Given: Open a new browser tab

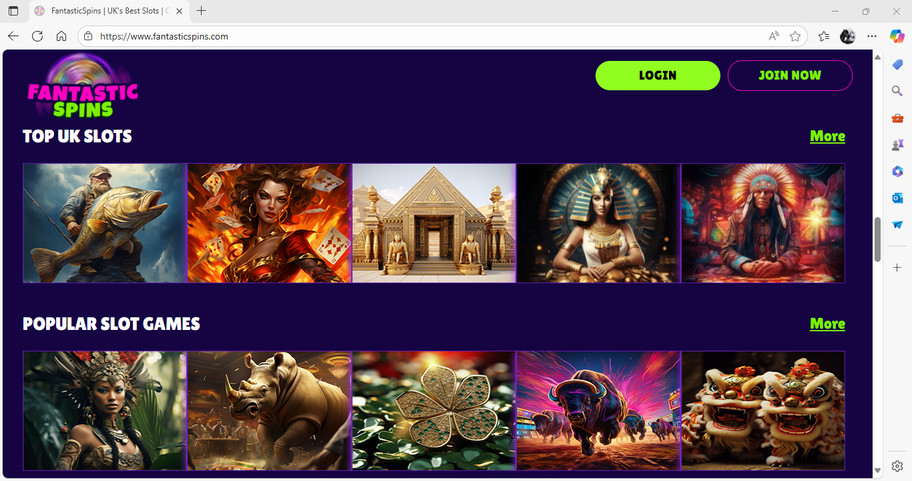Looking at the screenshot, I should (201, 10).
